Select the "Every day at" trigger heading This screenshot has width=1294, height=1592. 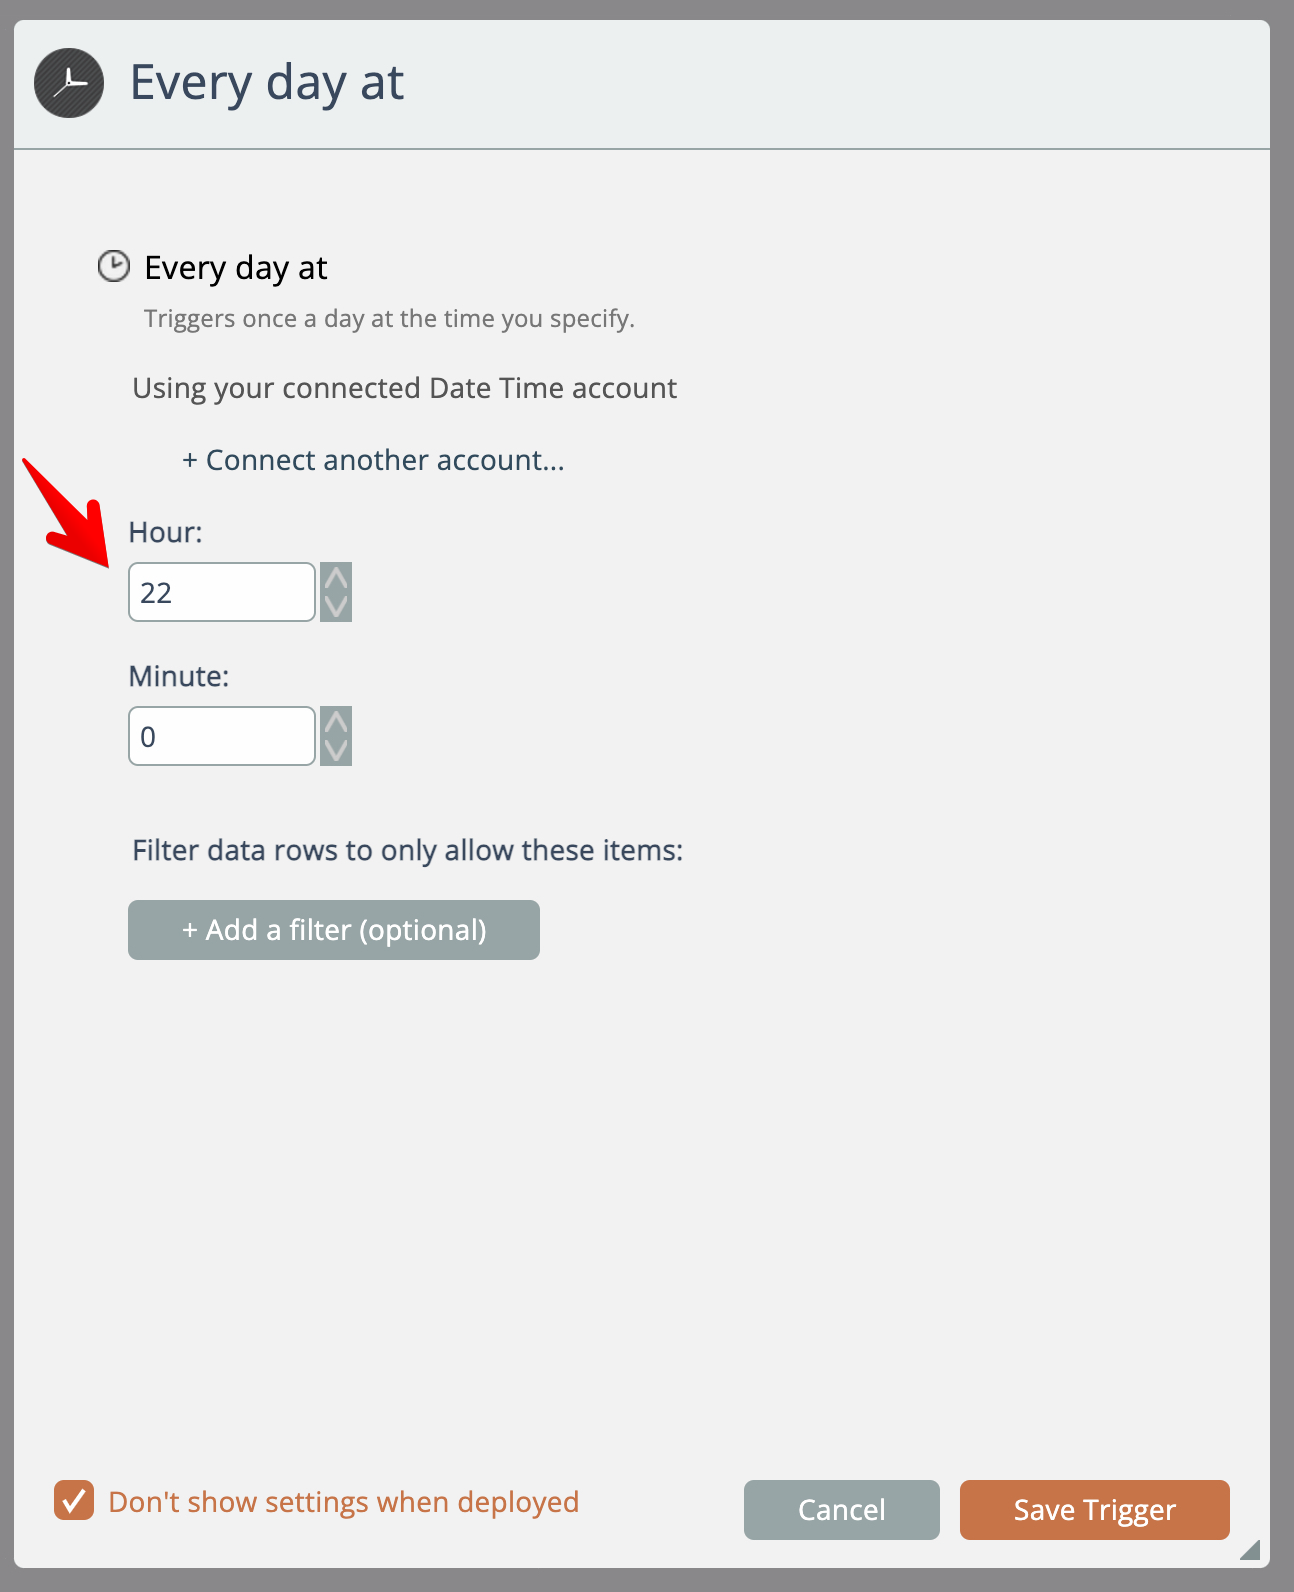236,268
